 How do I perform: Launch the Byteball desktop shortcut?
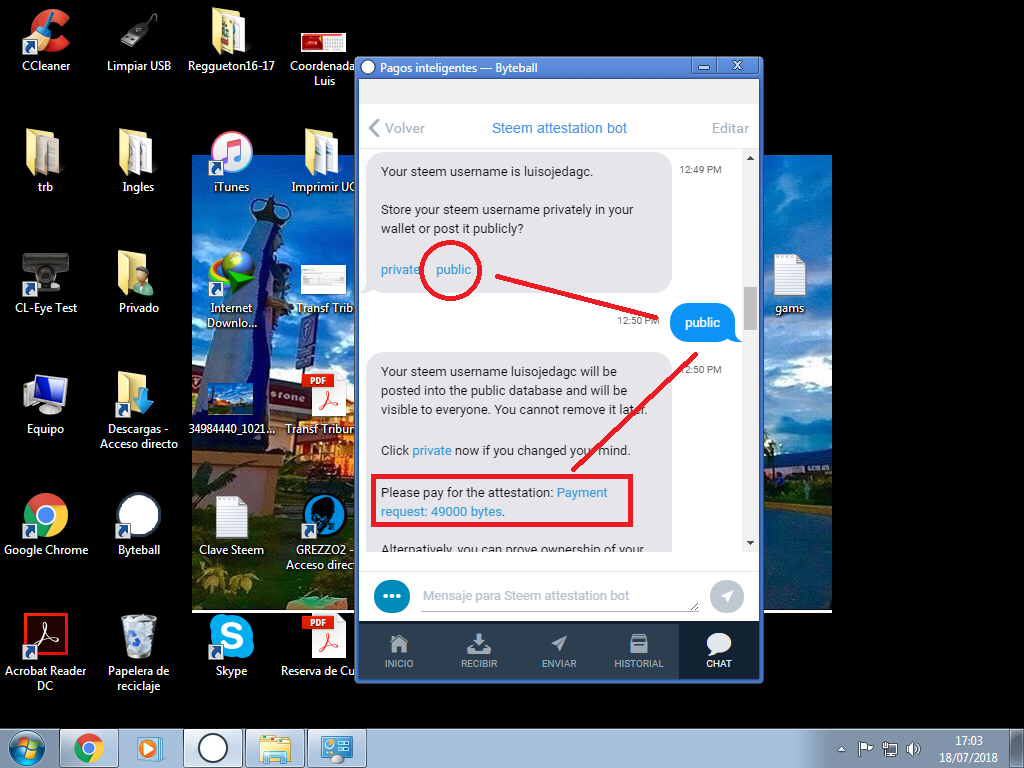click(138, 524)
